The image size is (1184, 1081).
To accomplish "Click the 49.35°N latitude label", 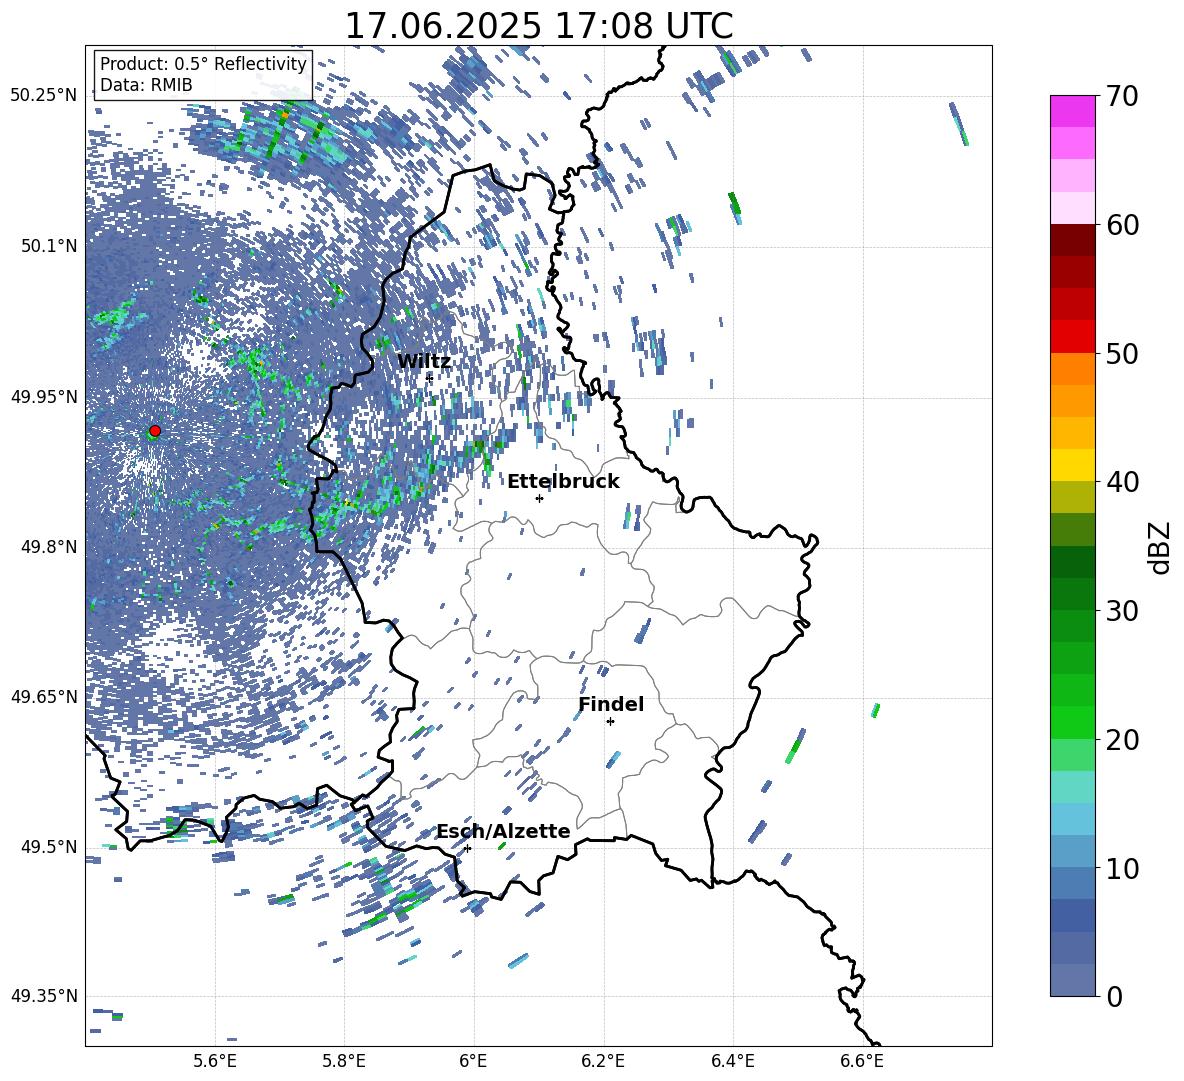I will coord(44,996).
